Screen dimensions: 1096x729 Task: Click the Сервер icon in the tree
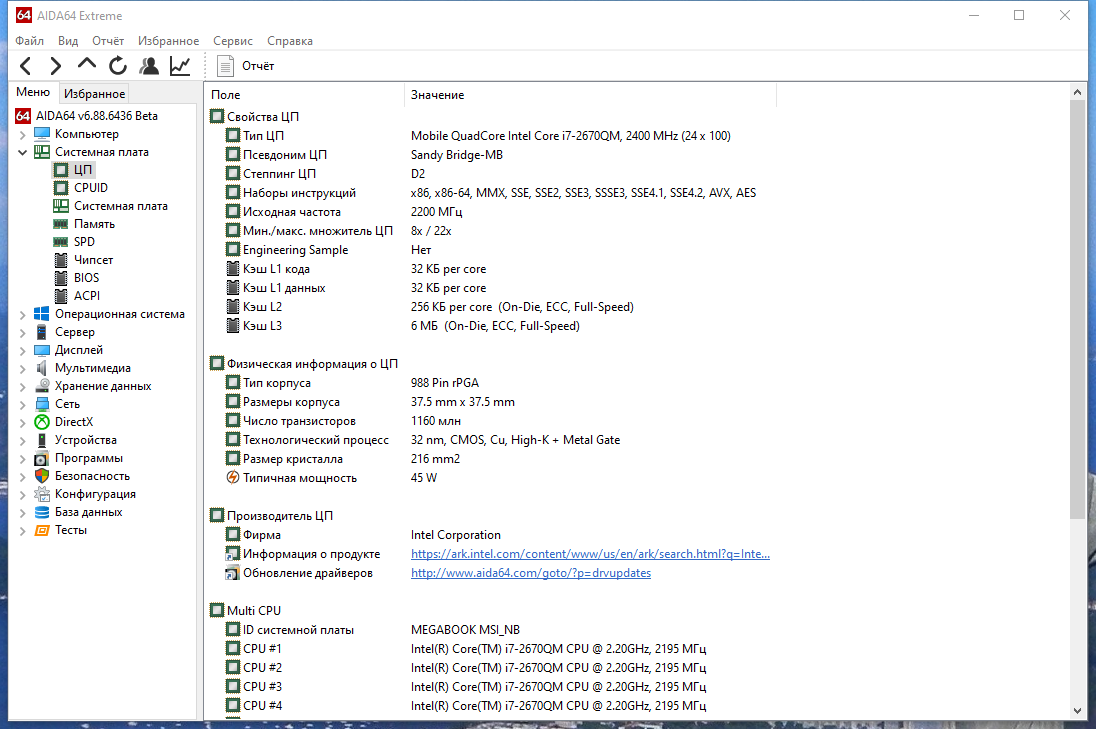[x=42, y=332]
